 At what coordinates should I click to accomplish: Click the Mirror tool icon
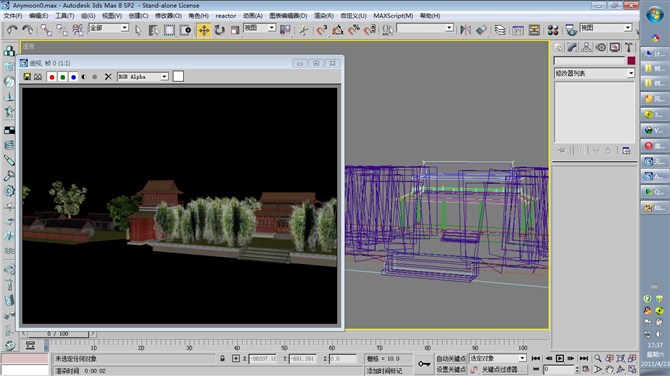click(465, 30)
